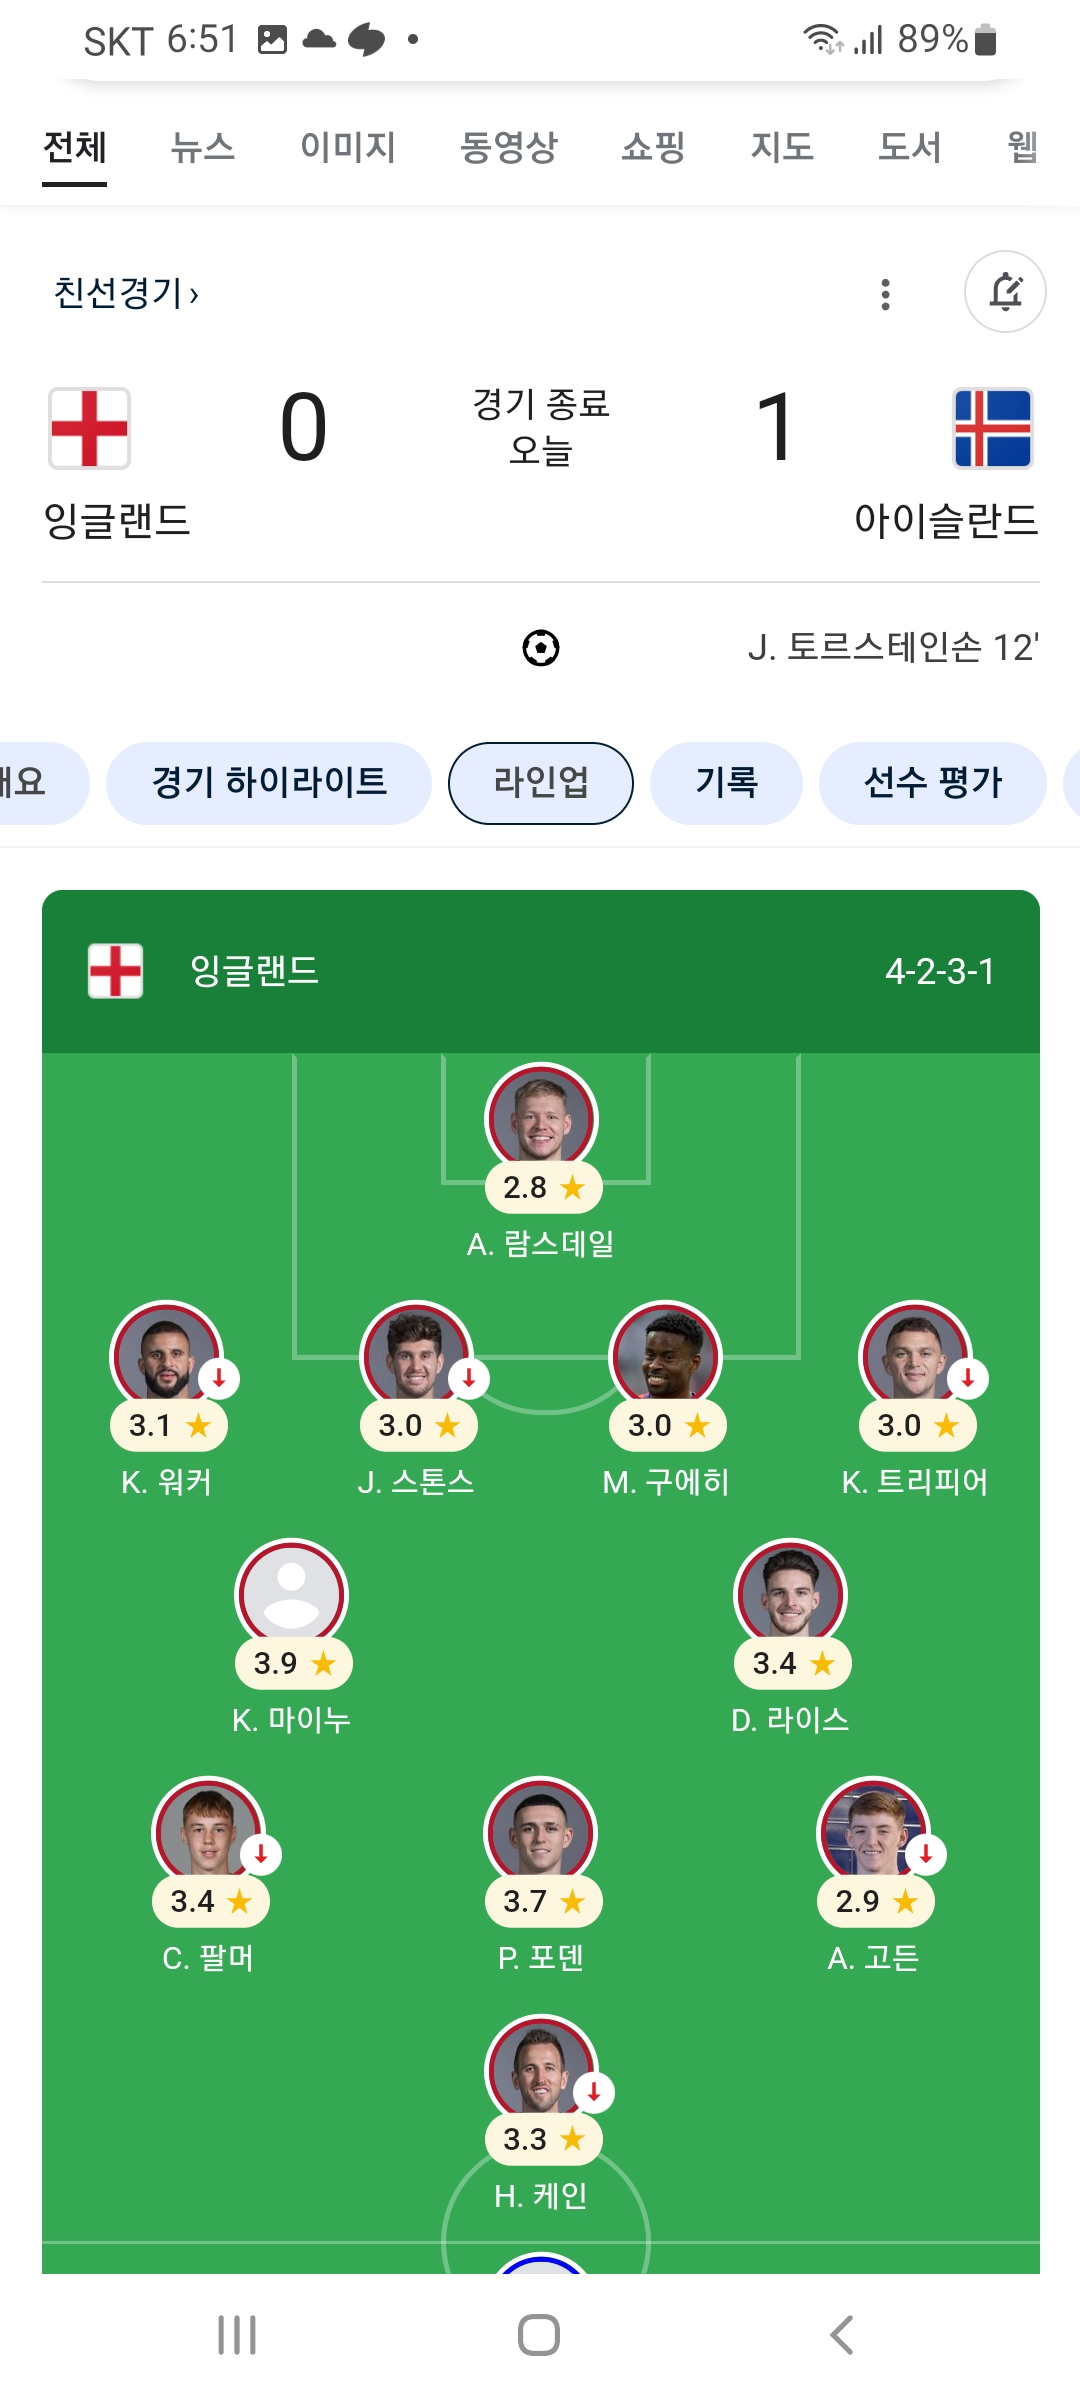Tap the Iceland flag icon in scoreboard
The image size is (1080, 2400).
[992, 428]
